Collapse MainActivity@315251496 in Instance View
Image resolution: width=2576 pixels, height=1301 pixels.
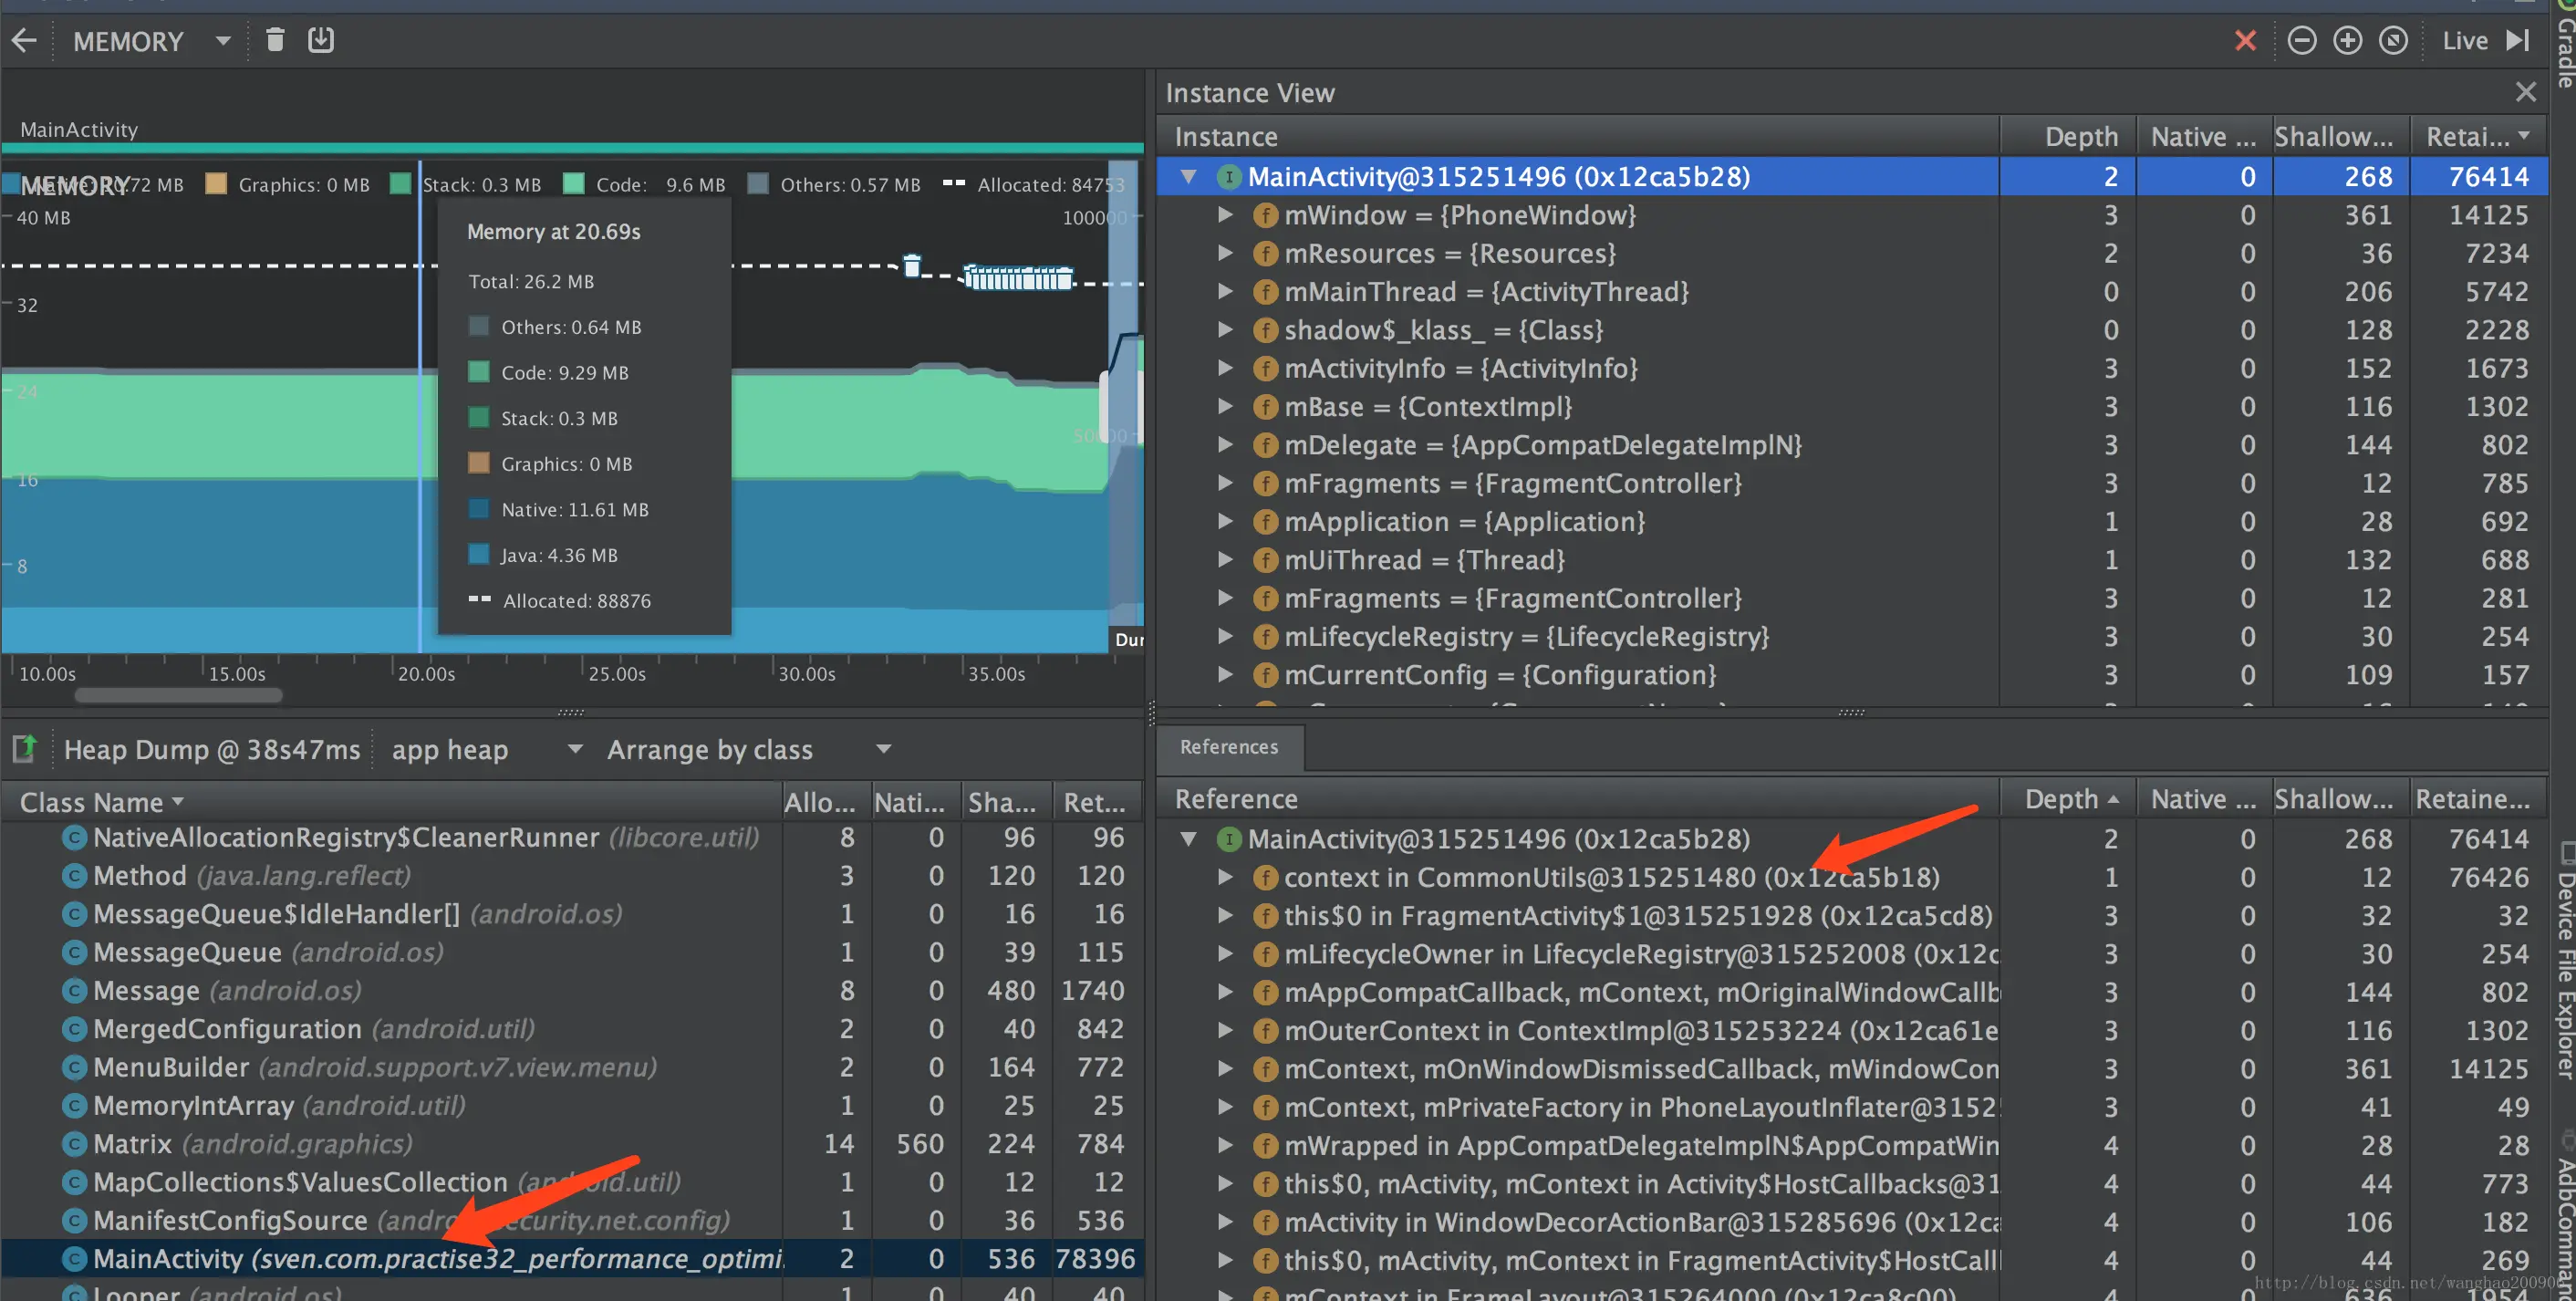(x=1188, y=177)
